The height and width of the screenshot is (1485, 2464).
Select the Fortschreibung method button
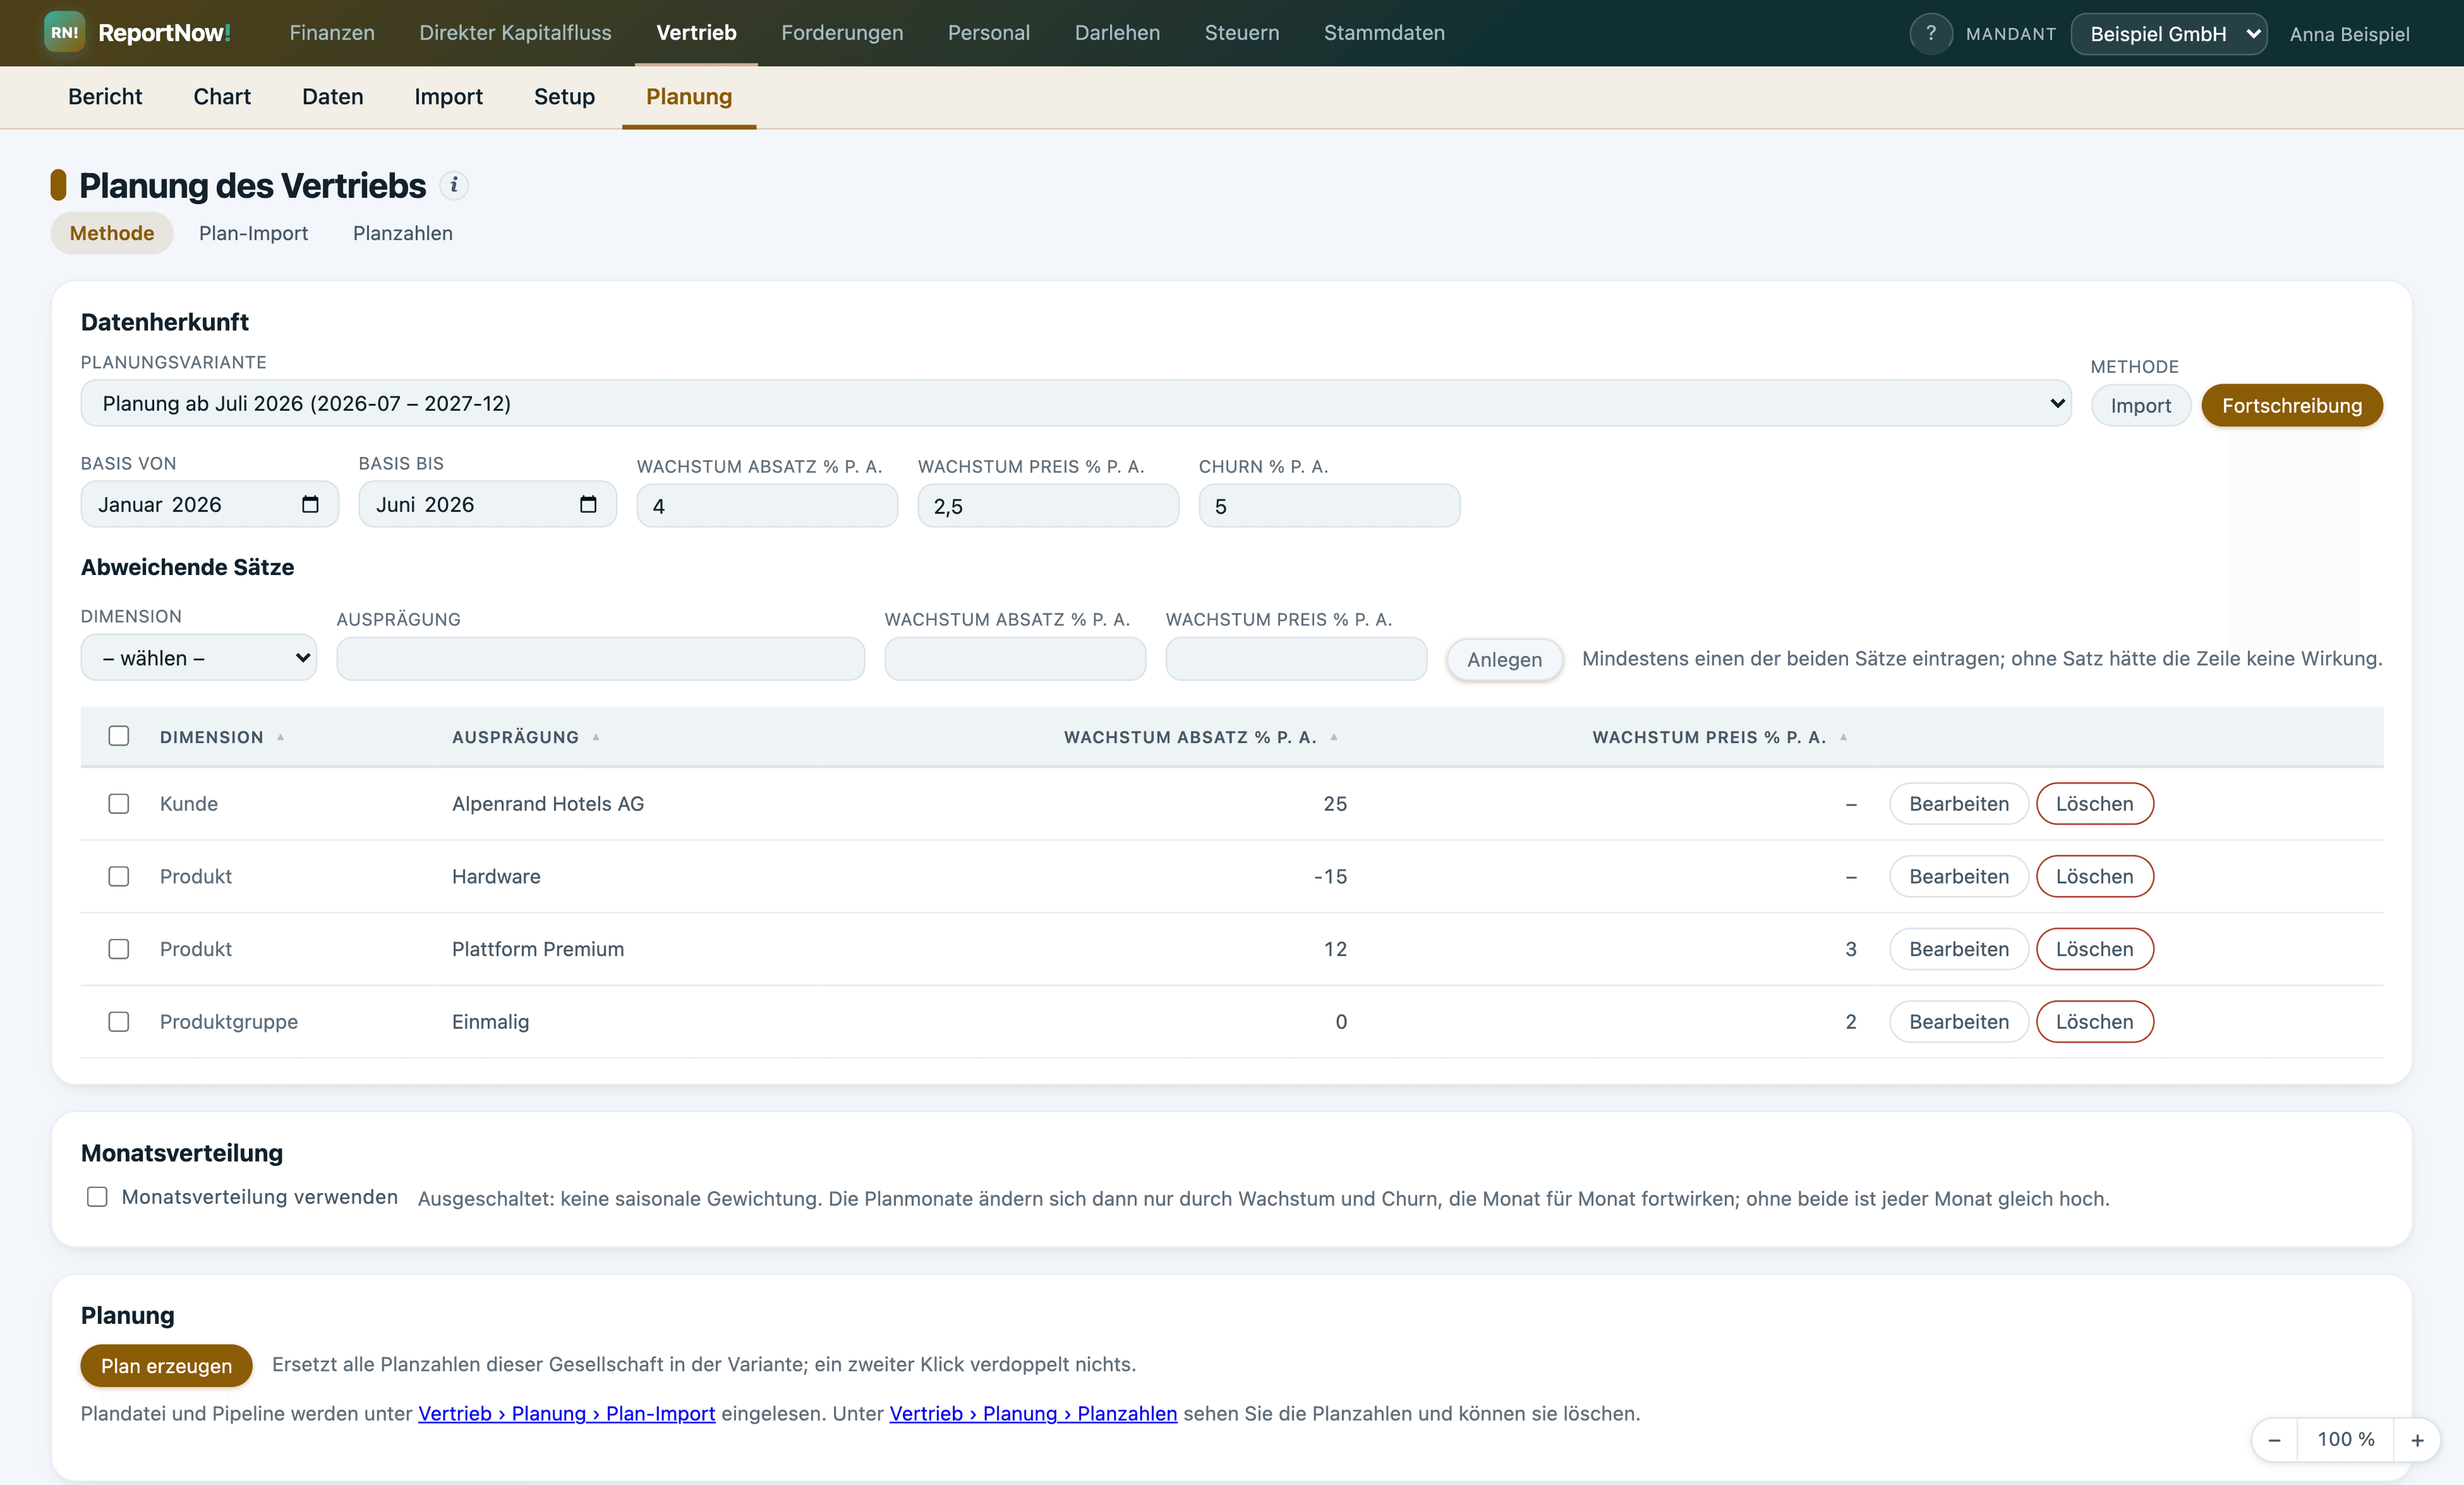click(x=2292, y=405)
